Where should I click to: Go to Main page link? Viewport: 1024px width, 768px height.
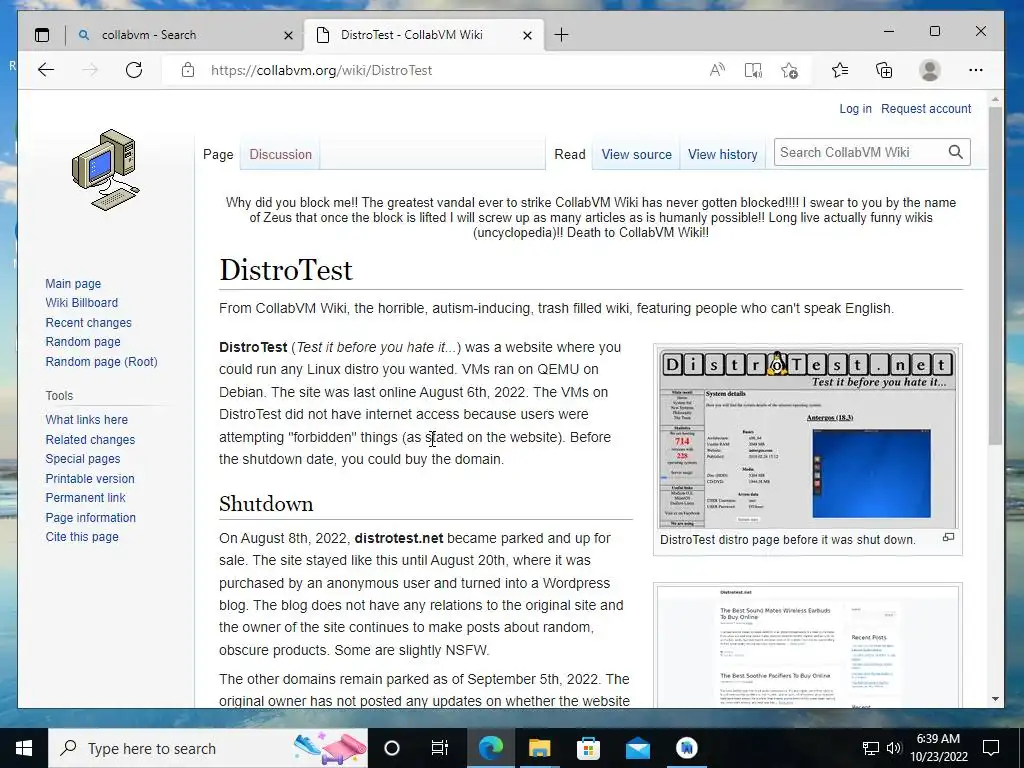tap(73, 283)
